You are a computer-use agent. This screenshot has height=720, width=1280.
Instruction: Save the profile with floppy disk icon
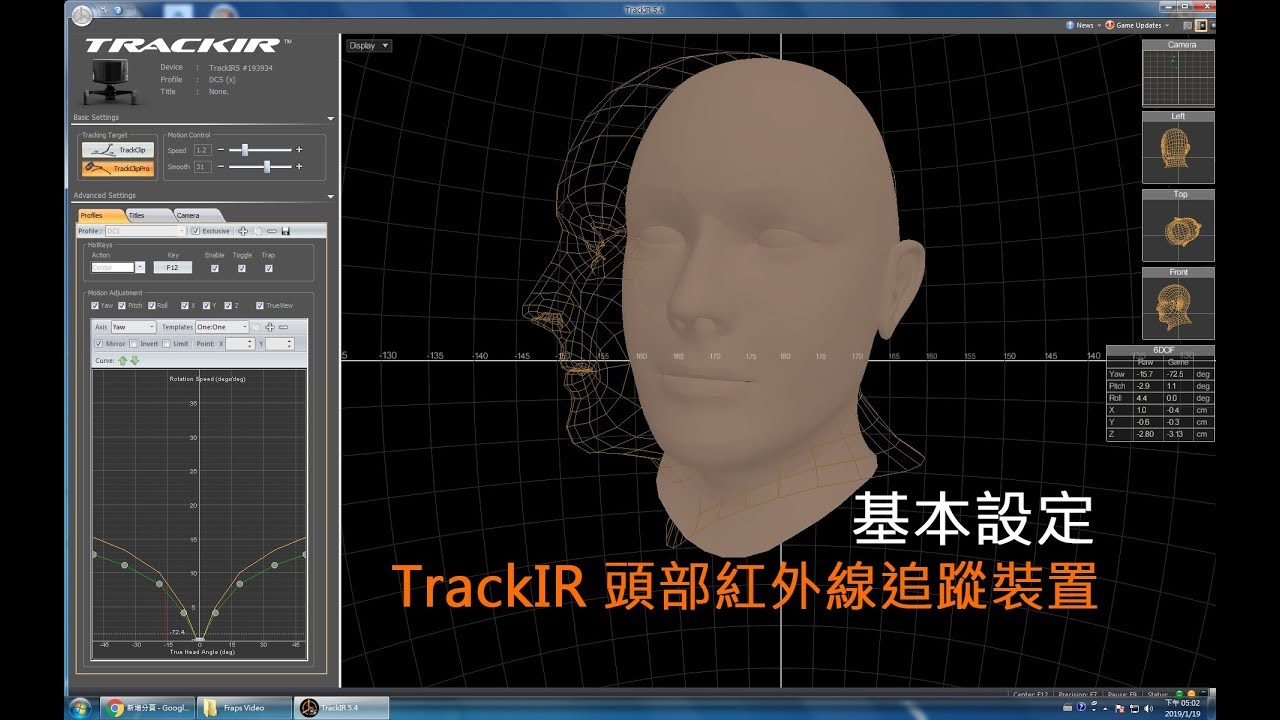pos(285,231)
